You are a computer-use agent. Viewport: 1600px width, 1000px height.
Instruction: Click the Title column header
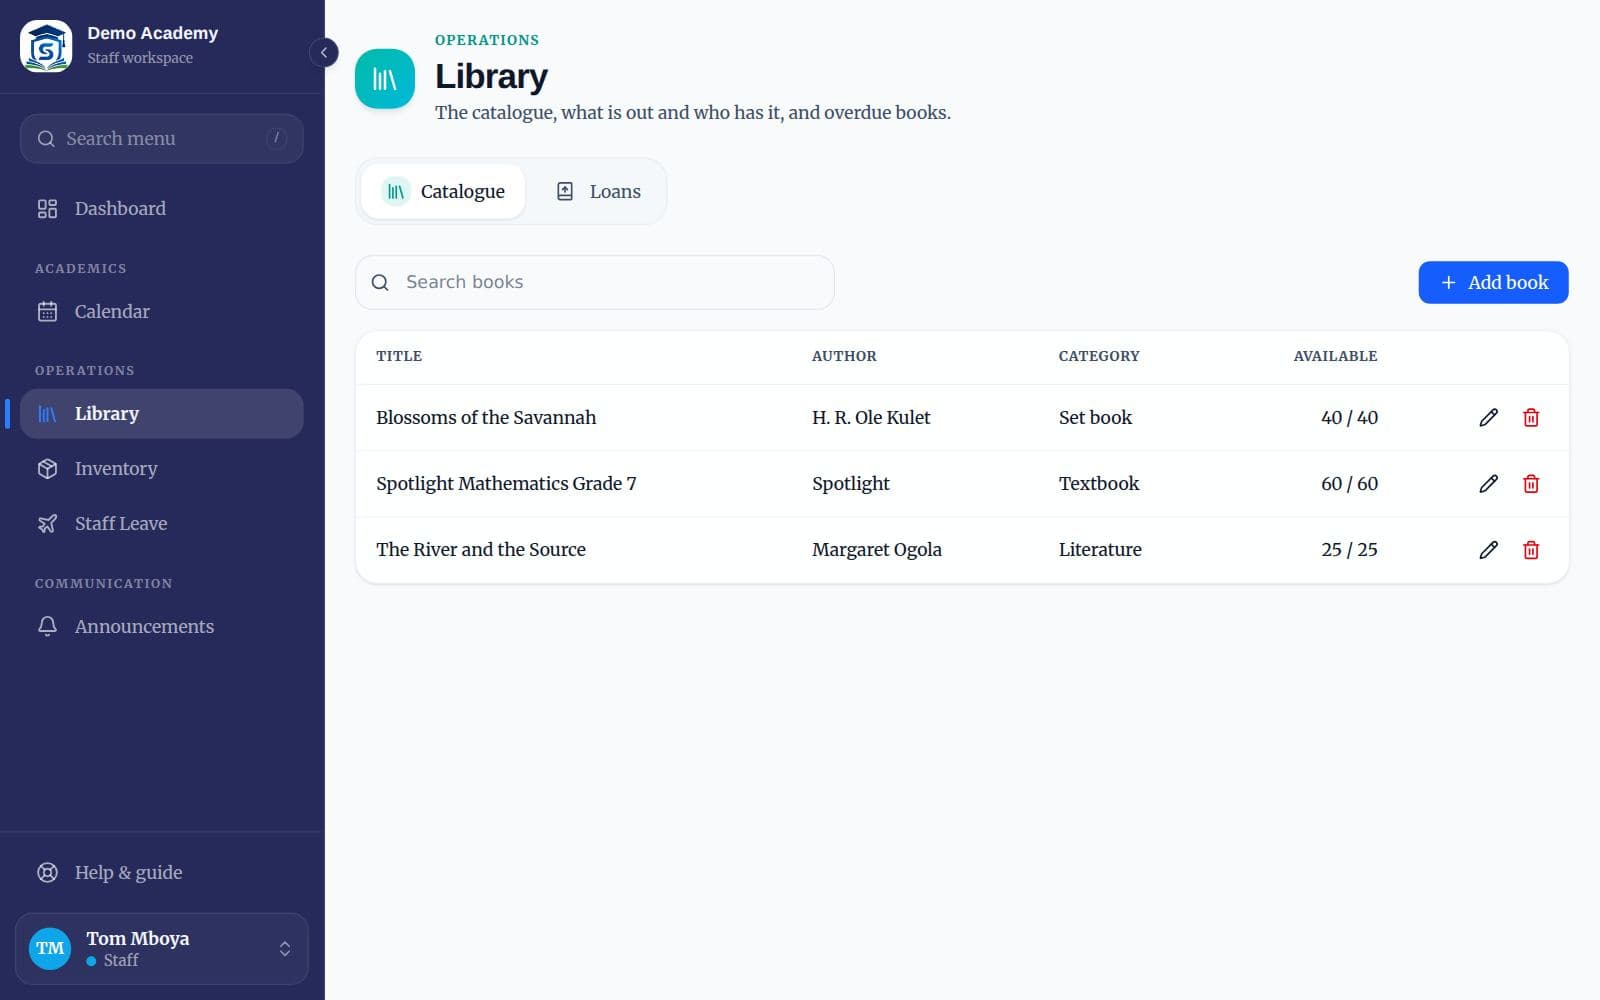click(399, 356)
